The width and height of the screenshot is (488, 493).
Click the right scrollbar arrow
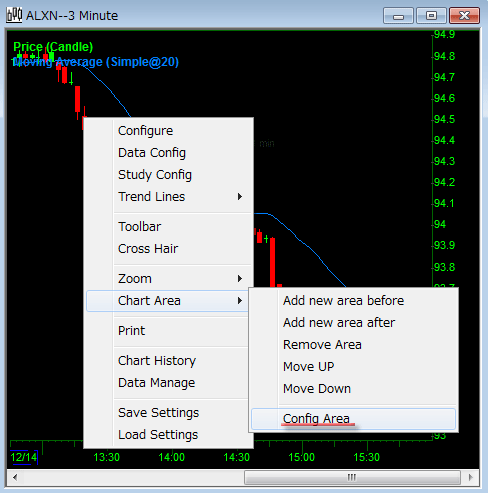click(471, 477)
